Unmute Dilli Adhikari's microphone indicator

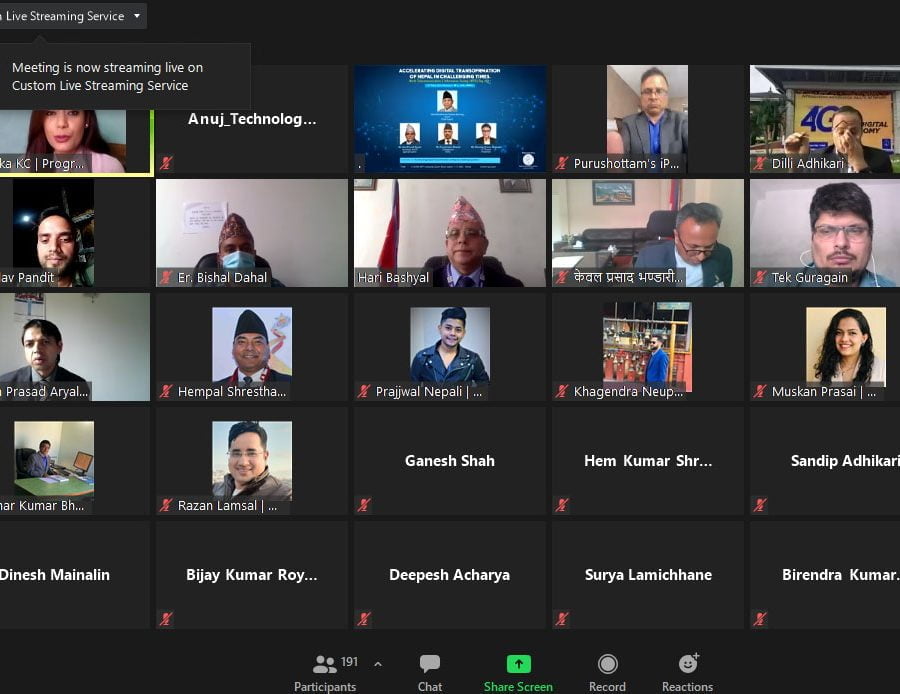[760, 163]
